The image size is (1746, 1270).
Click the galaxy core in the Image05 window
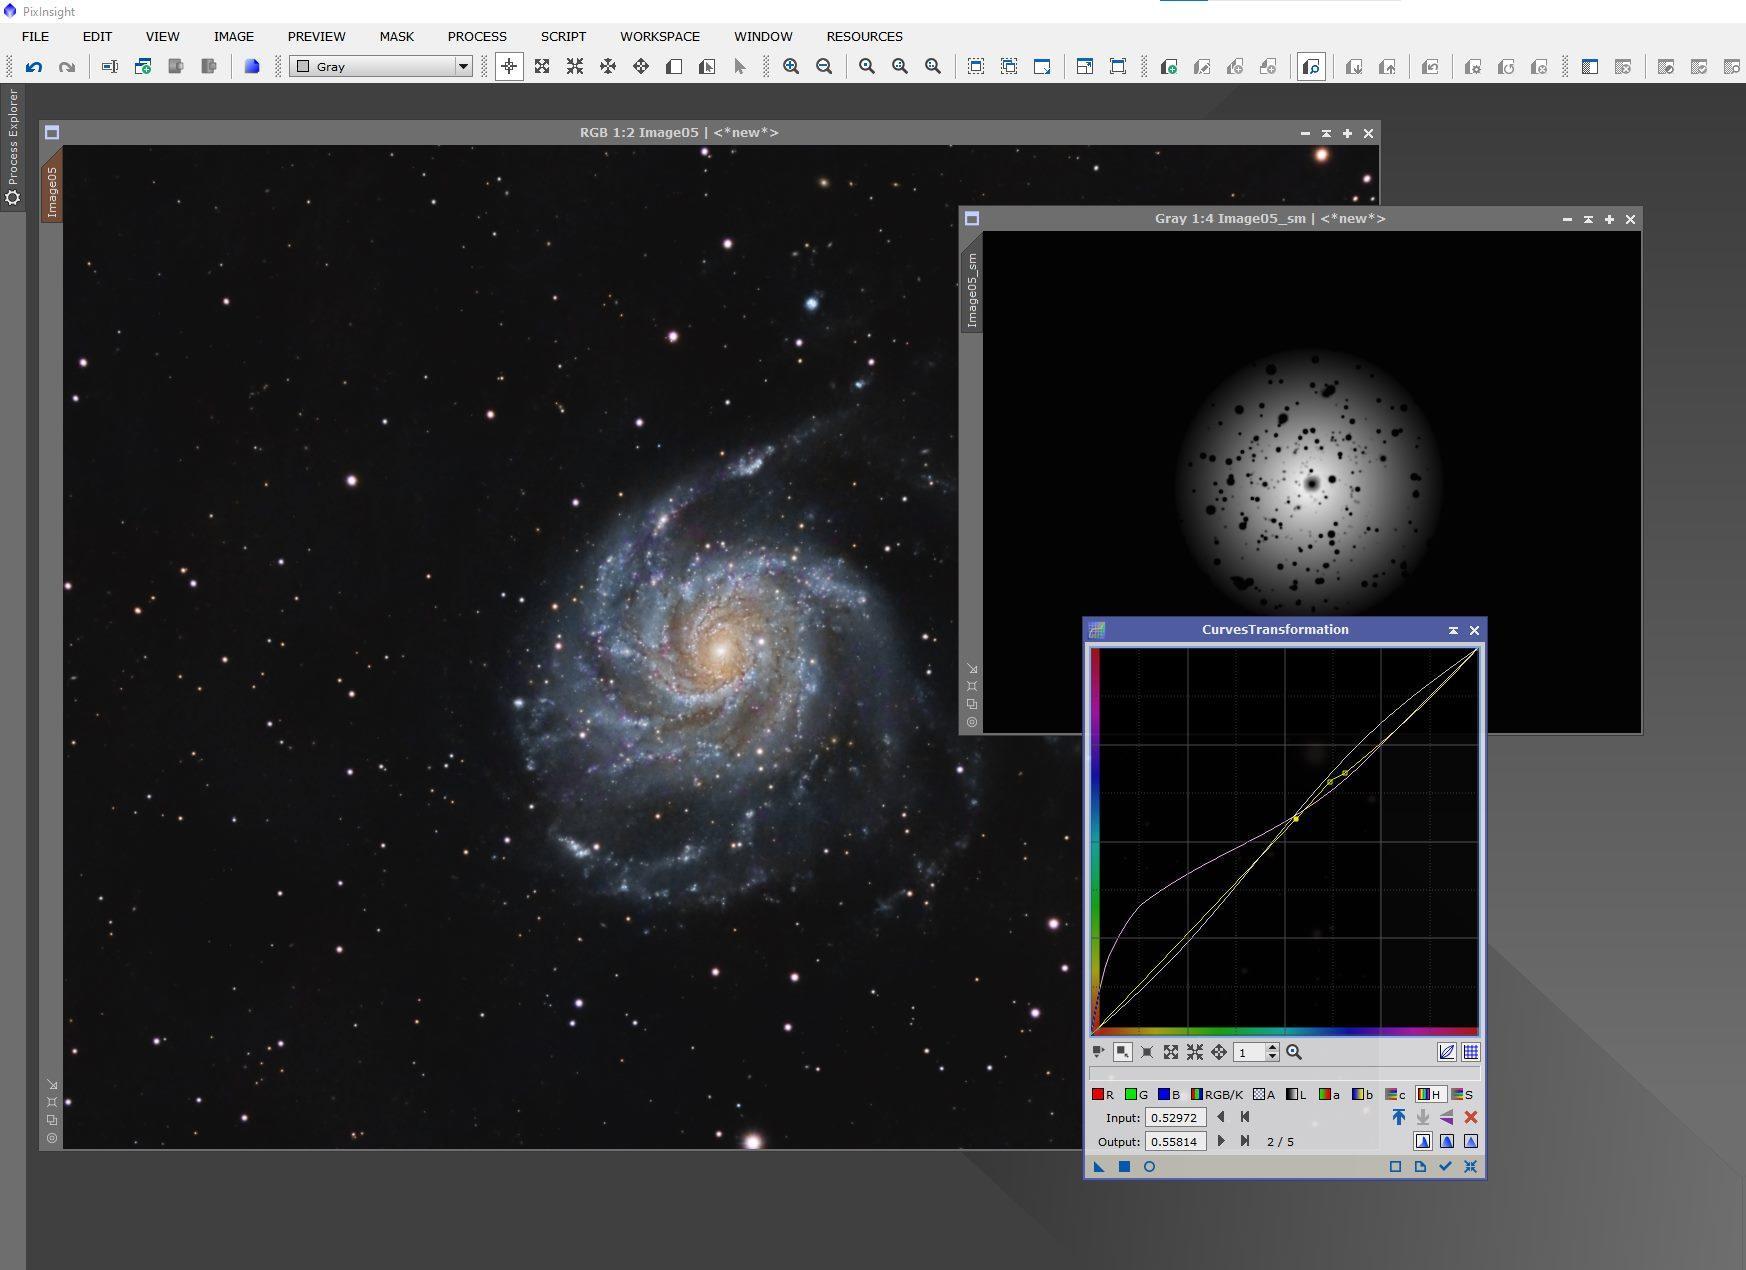point(719,651)
